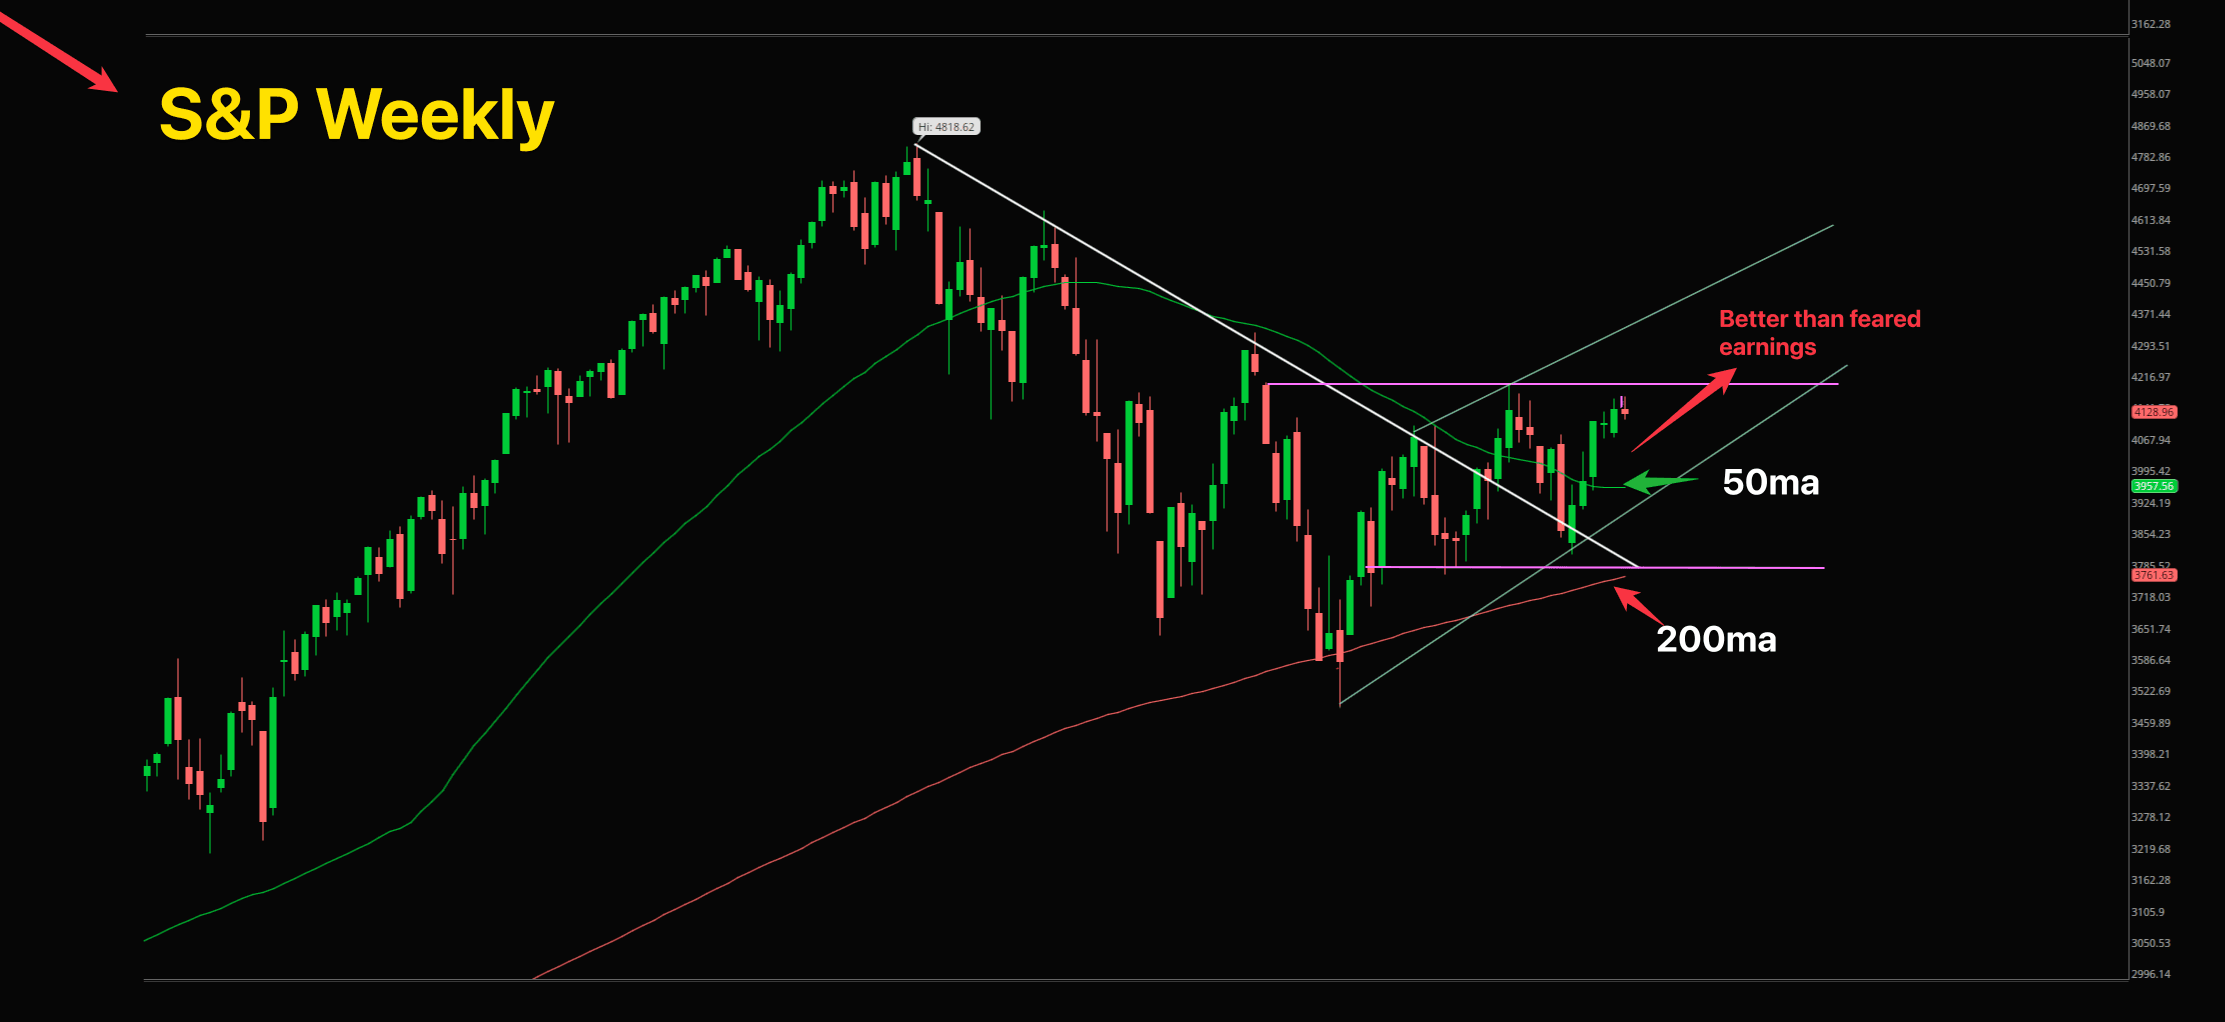Click the 4067.94 price axis label
This screenshot has height=1022, width=2225.
(2151, 440)
